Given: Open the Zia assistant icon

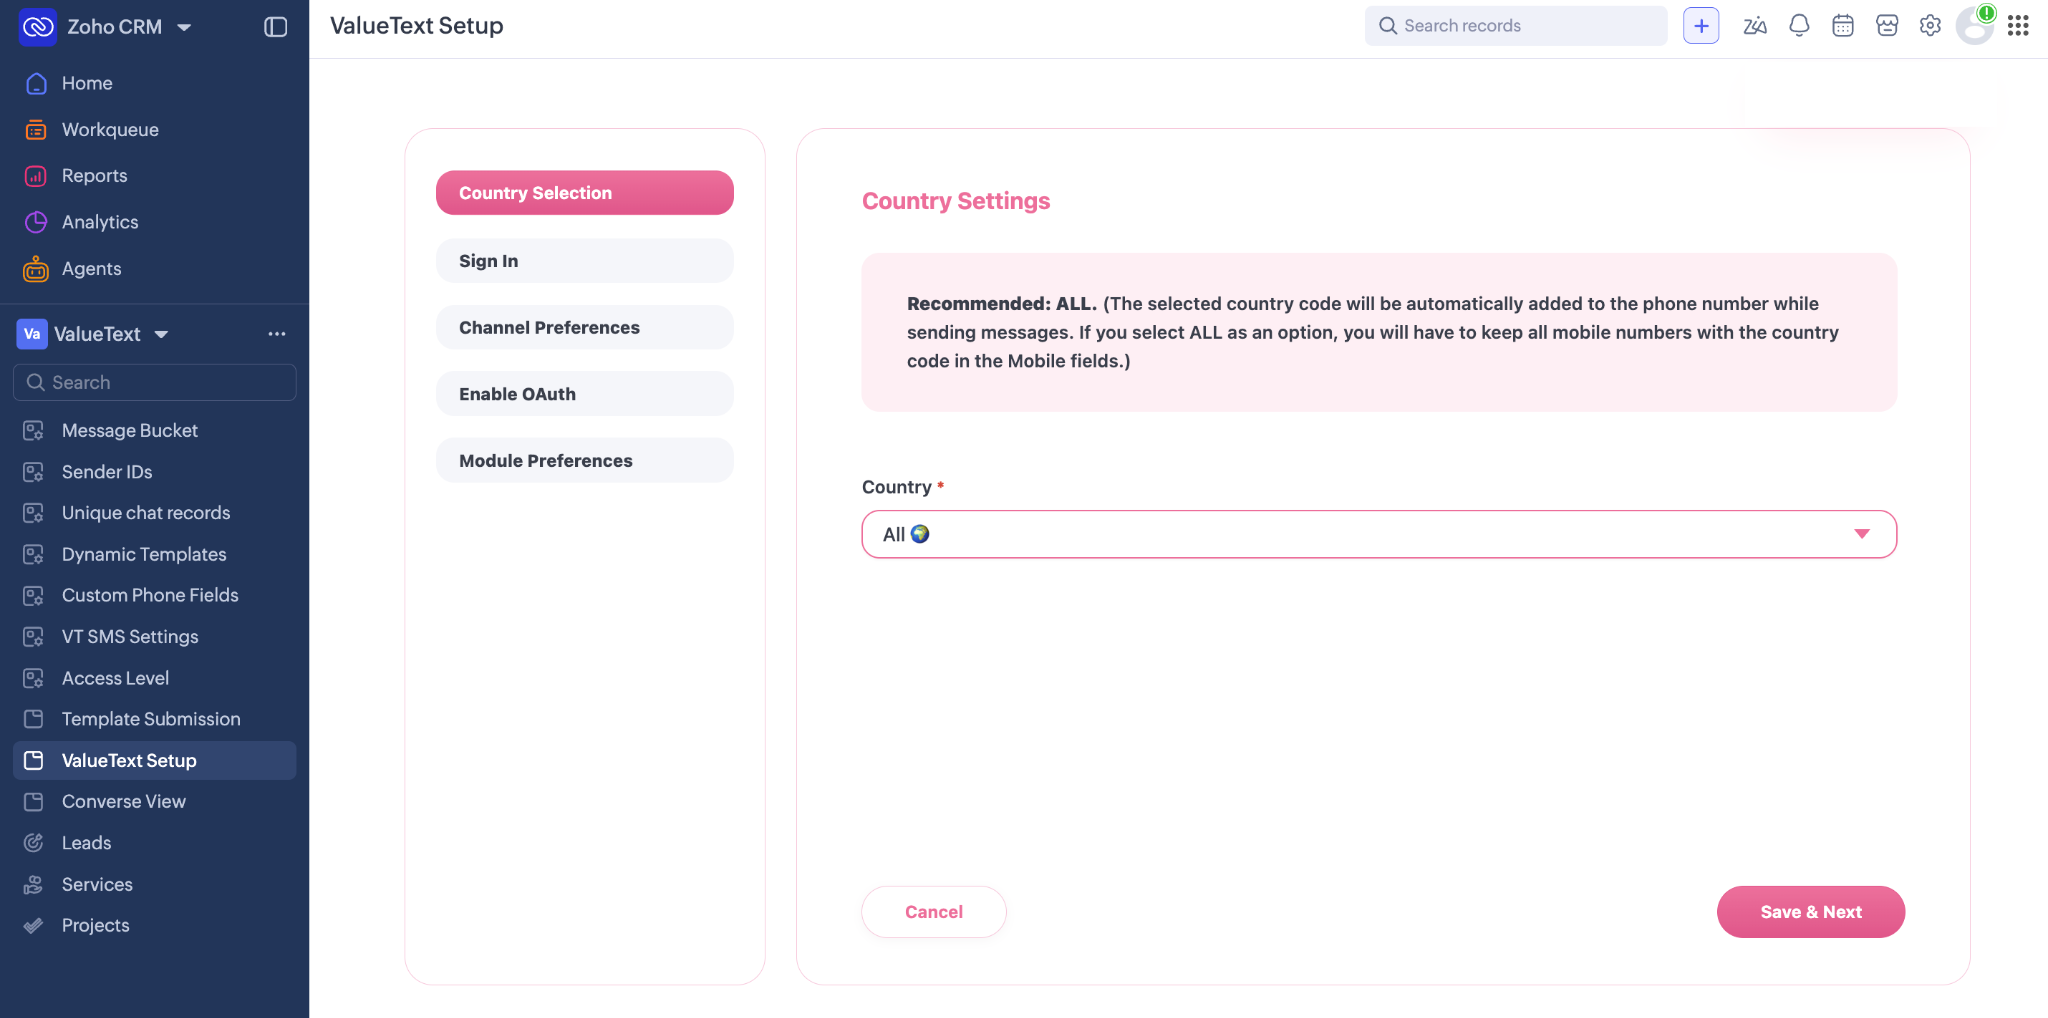Looking at the screenshot, I should (x=1755, y=26).
